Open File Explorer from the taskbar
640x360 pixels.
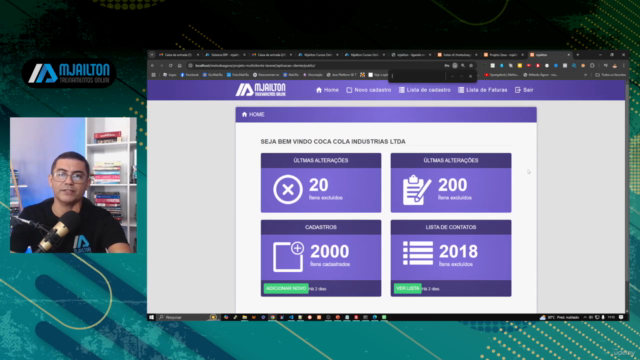(244, 317)
